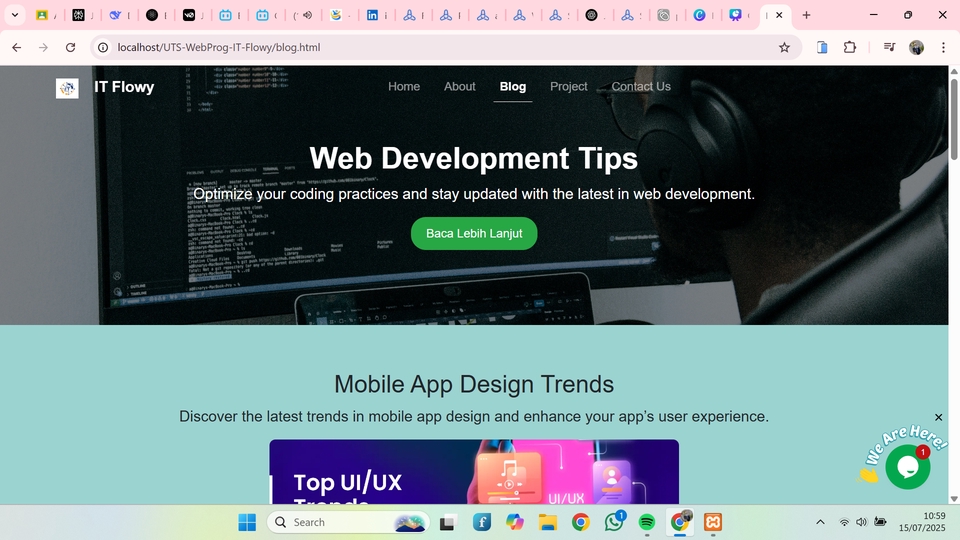Click the scrollbar down arrow
This screenshot has height=540, width=960.
coord(954,499)
